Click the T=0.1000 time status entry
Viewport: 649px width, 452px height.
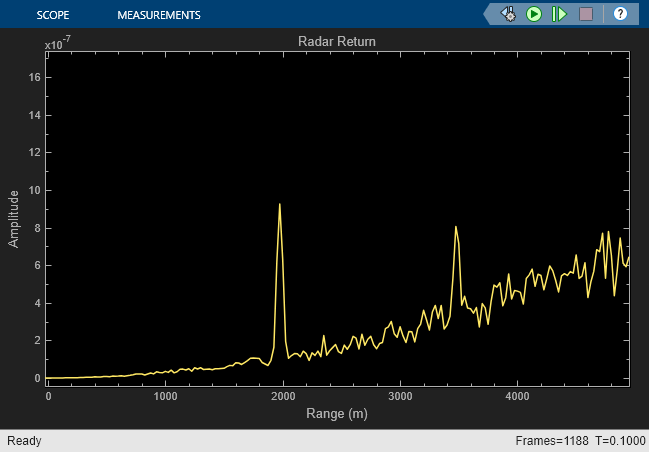click(620, 441)
